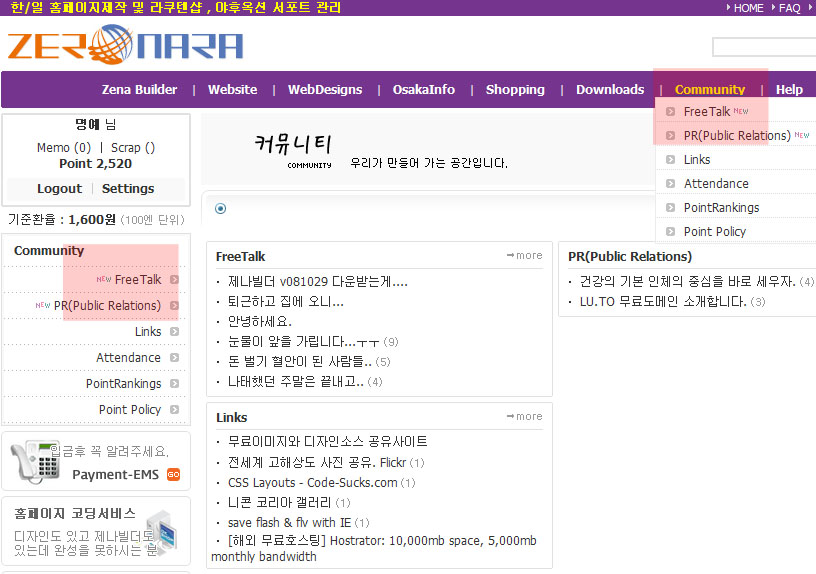Screen dimensions: 816x574
Task: Click the Zeronara globe logo
Action: [x=125, y=45]
